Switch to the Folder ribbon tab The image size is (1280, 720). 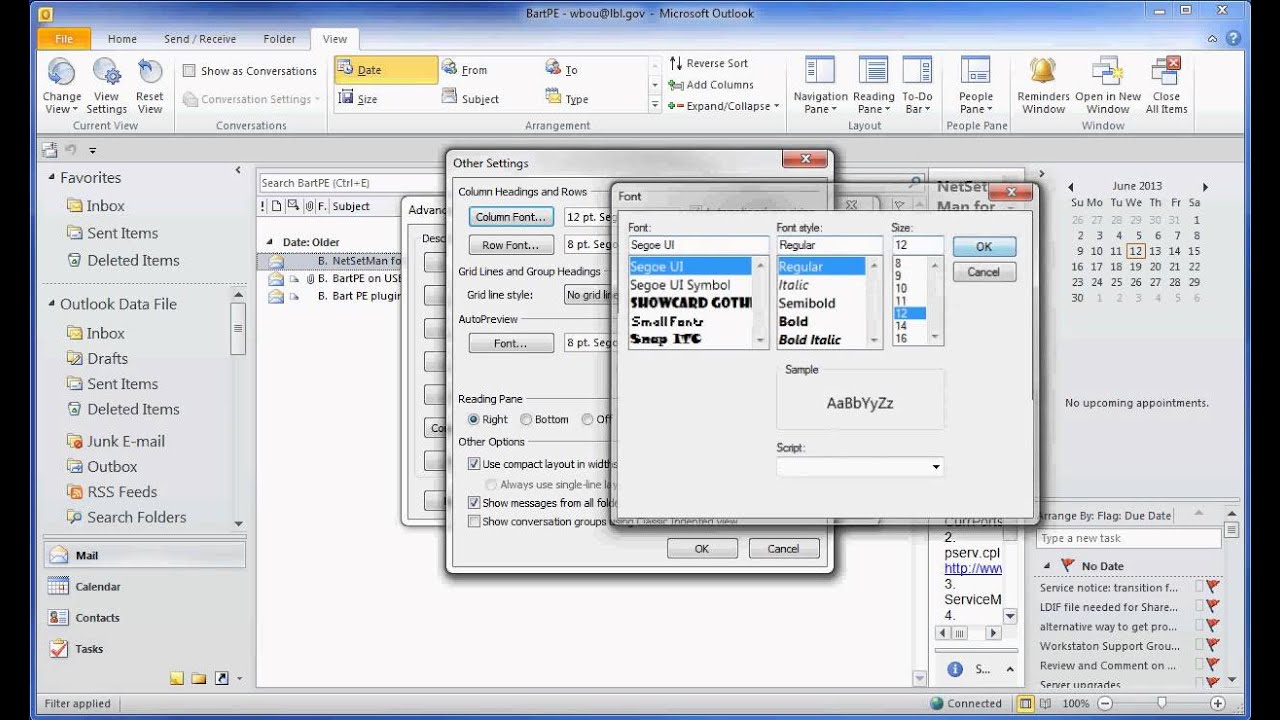pyautogui.click(x=279, y=39)
